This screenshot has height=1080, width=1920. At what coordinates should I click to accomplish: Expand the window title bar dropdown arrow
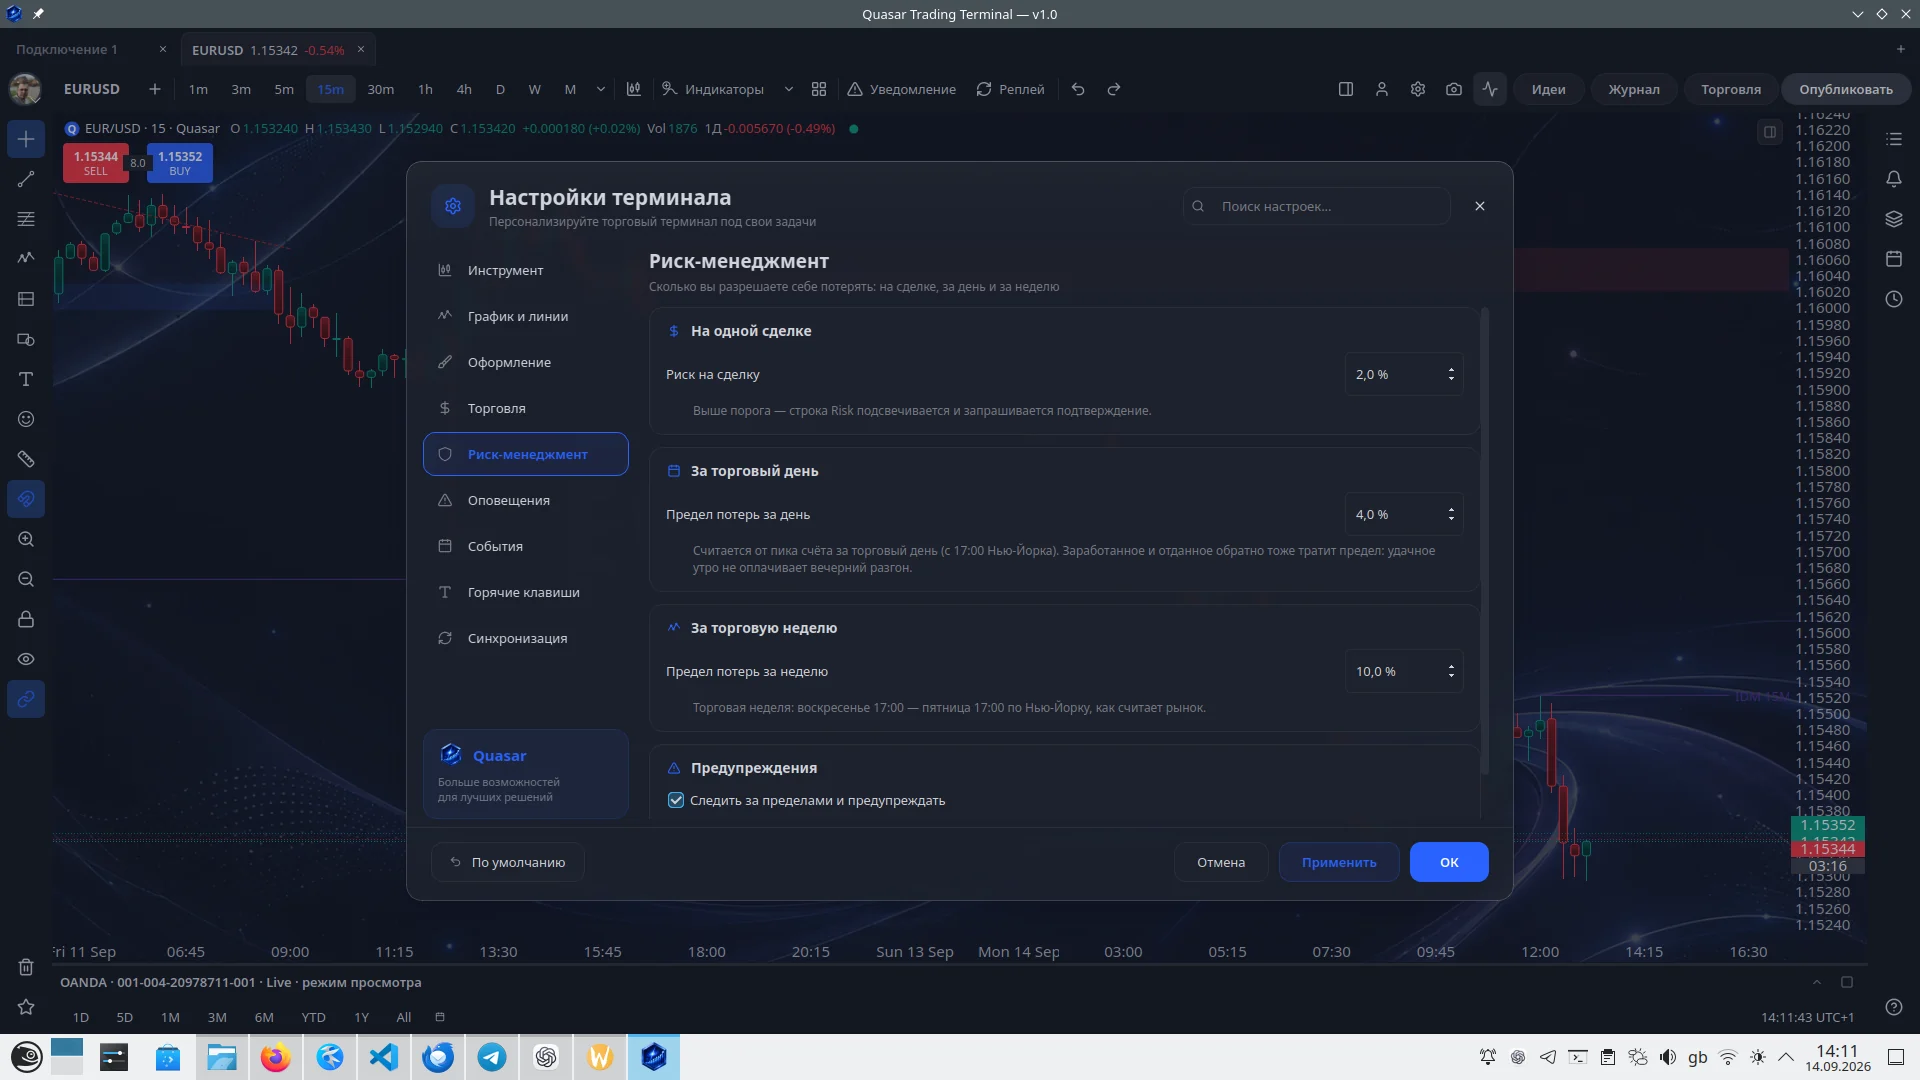pos(1857,14)
